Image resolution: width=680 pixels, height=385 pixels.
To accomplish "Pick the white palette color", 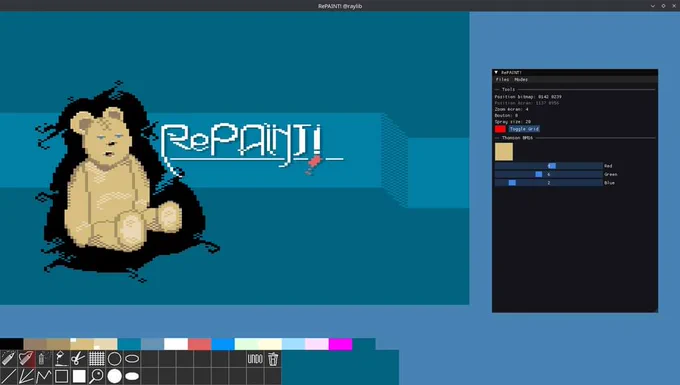I will [176, 344].
